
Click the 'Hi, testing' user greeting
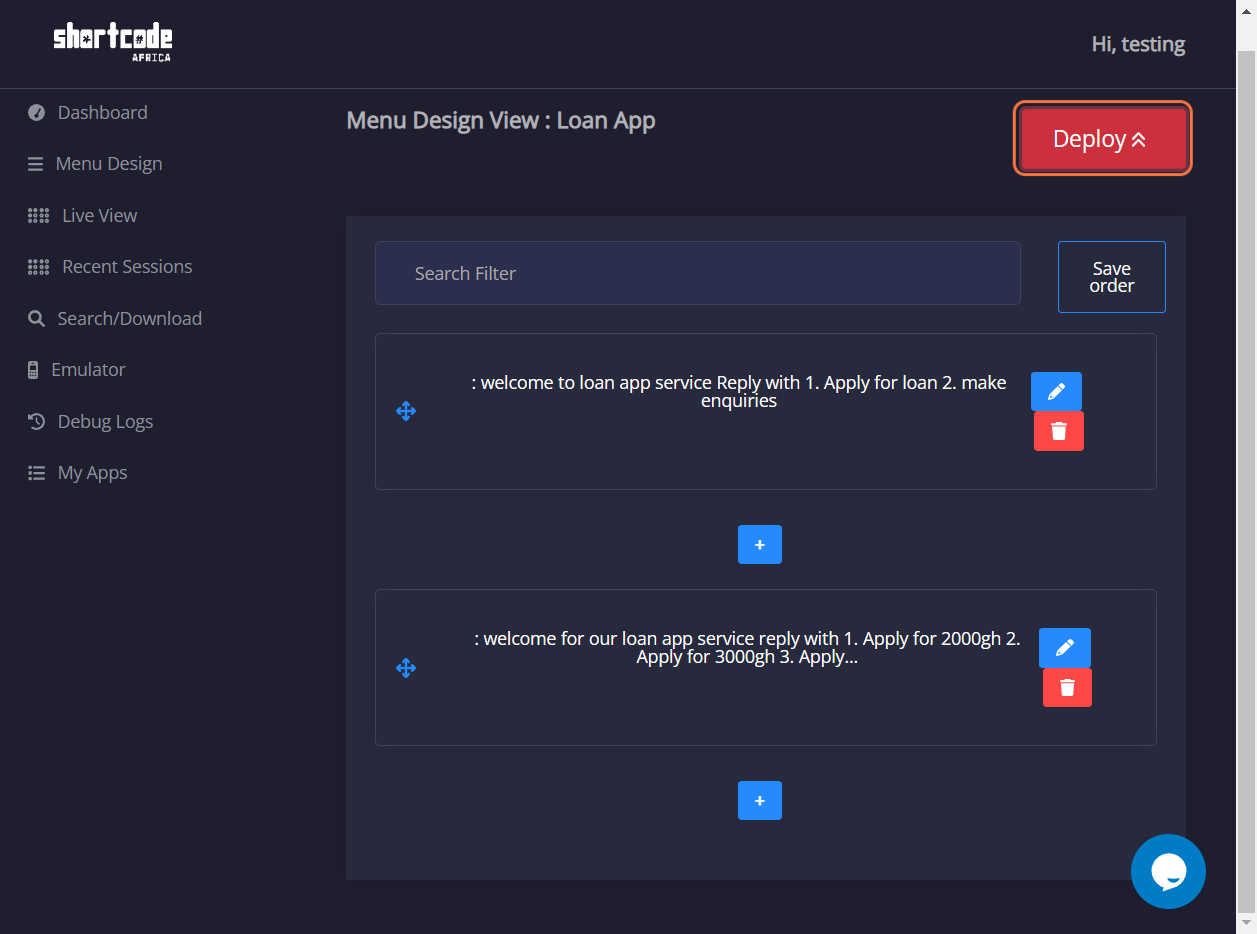(1138, 44)
